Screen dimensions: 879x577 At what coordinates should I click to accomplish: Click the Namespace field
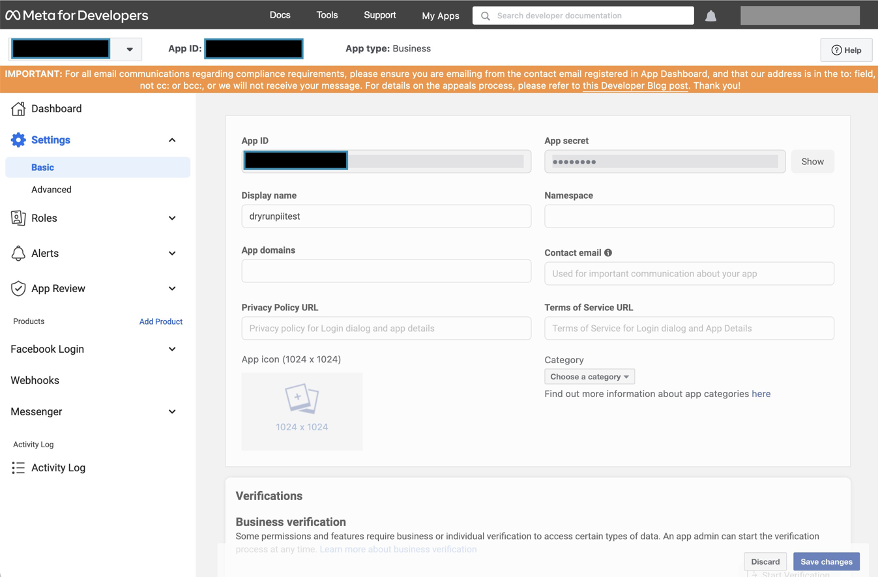[689, 216]
